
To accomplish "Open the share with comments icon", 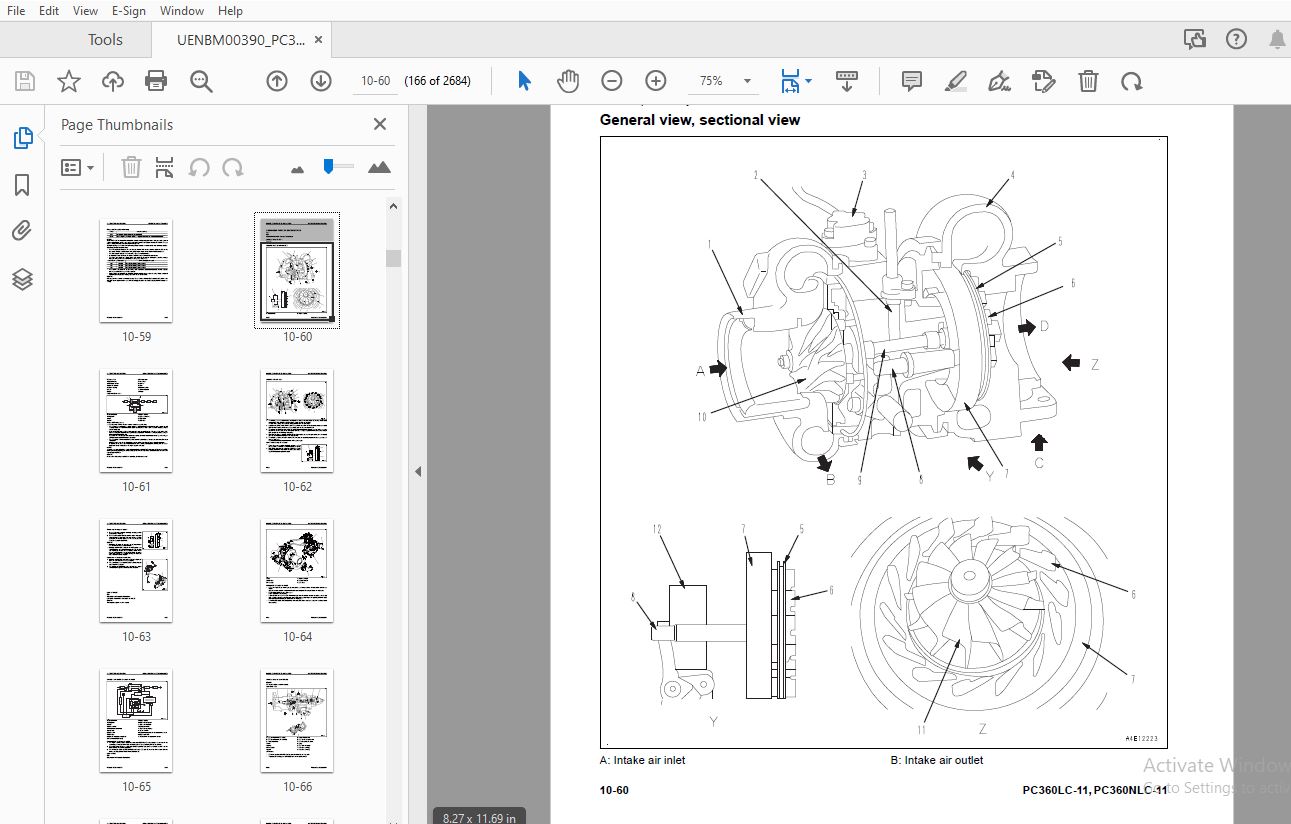I will click(1194, 39).
